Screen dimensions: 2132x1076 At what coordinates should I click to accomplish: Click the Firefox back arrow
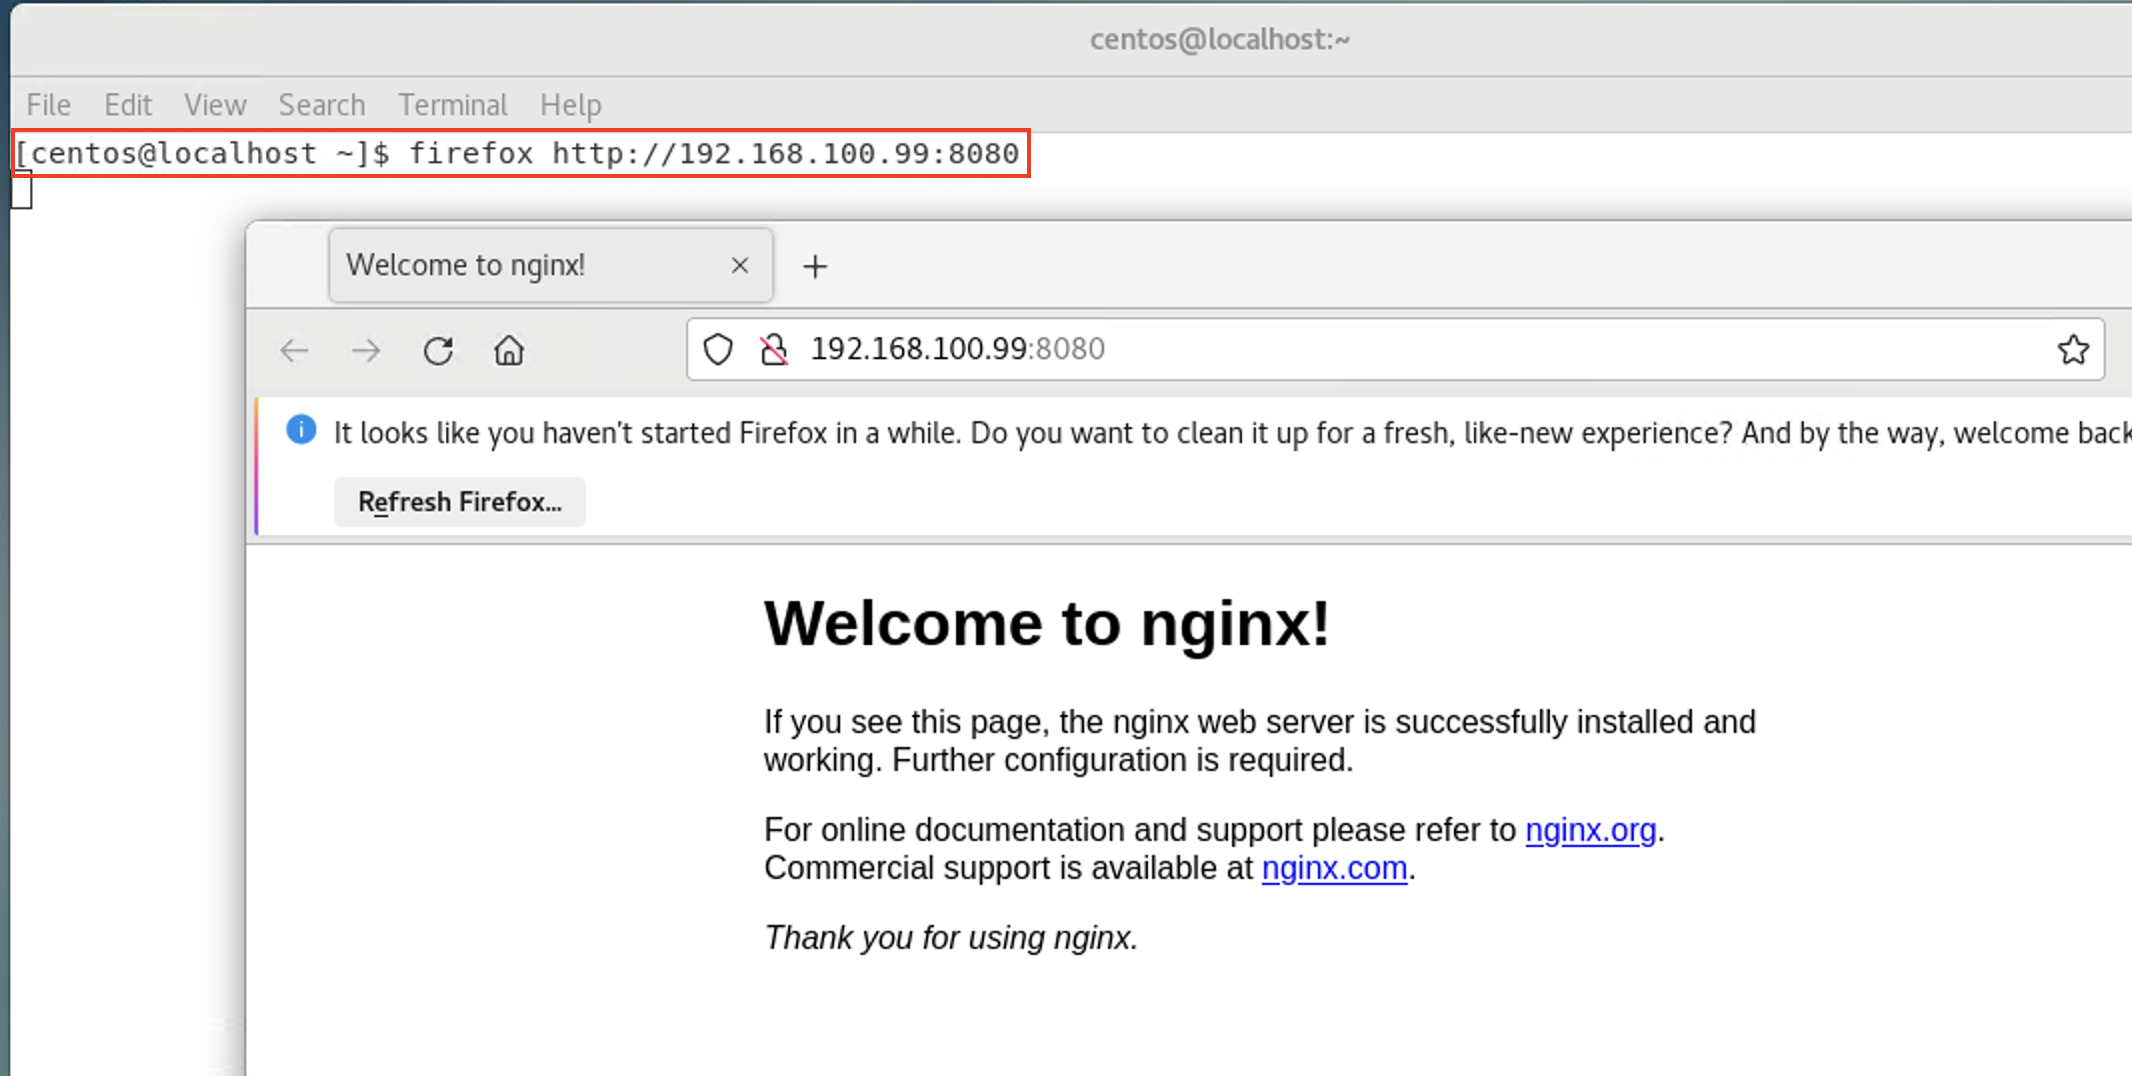click(294, 351)
